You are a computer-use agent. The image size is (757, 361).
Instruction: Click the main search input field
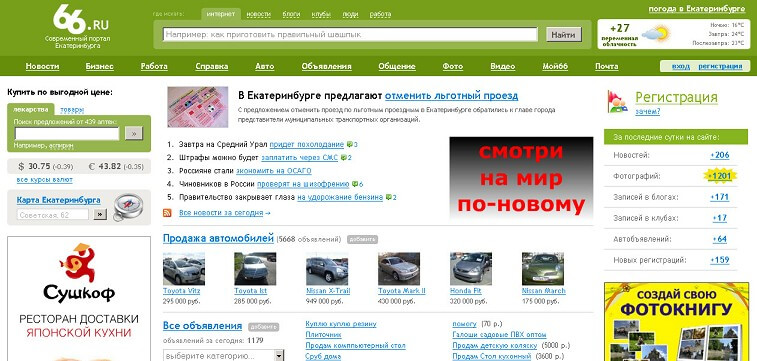click(350, 34)
